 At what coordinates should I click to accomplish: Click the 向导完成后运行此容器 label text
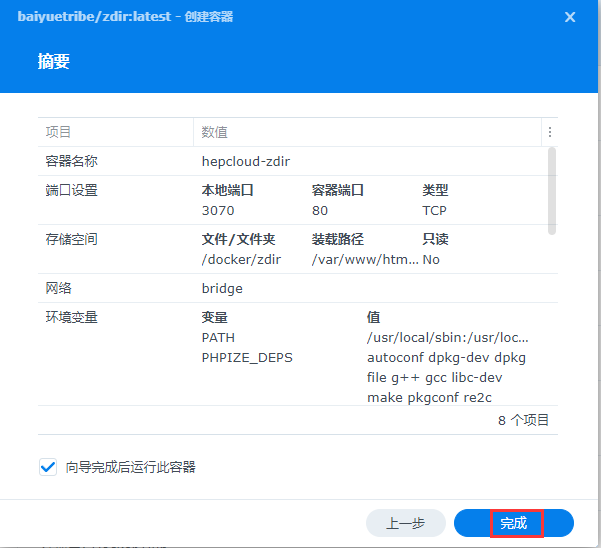(x=130, y=467)
